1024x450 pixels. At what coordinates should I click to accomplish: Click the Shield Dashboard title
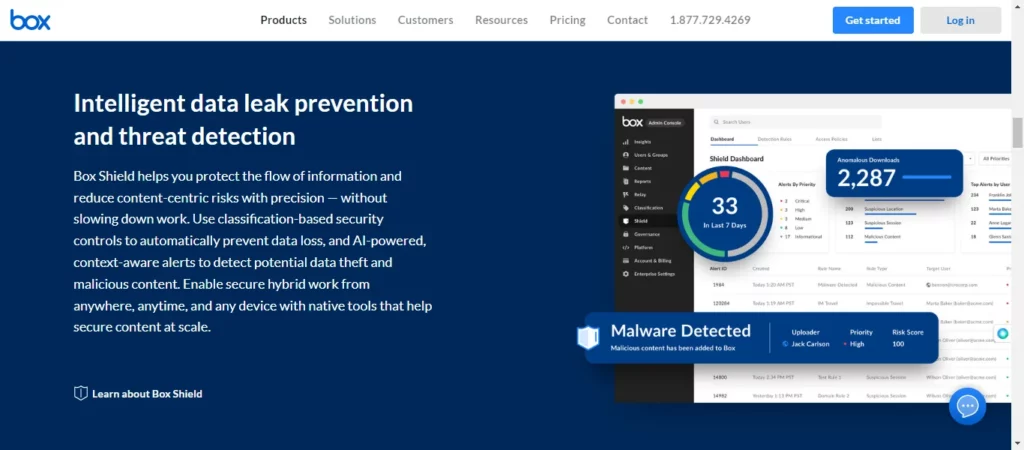(736, 159)
